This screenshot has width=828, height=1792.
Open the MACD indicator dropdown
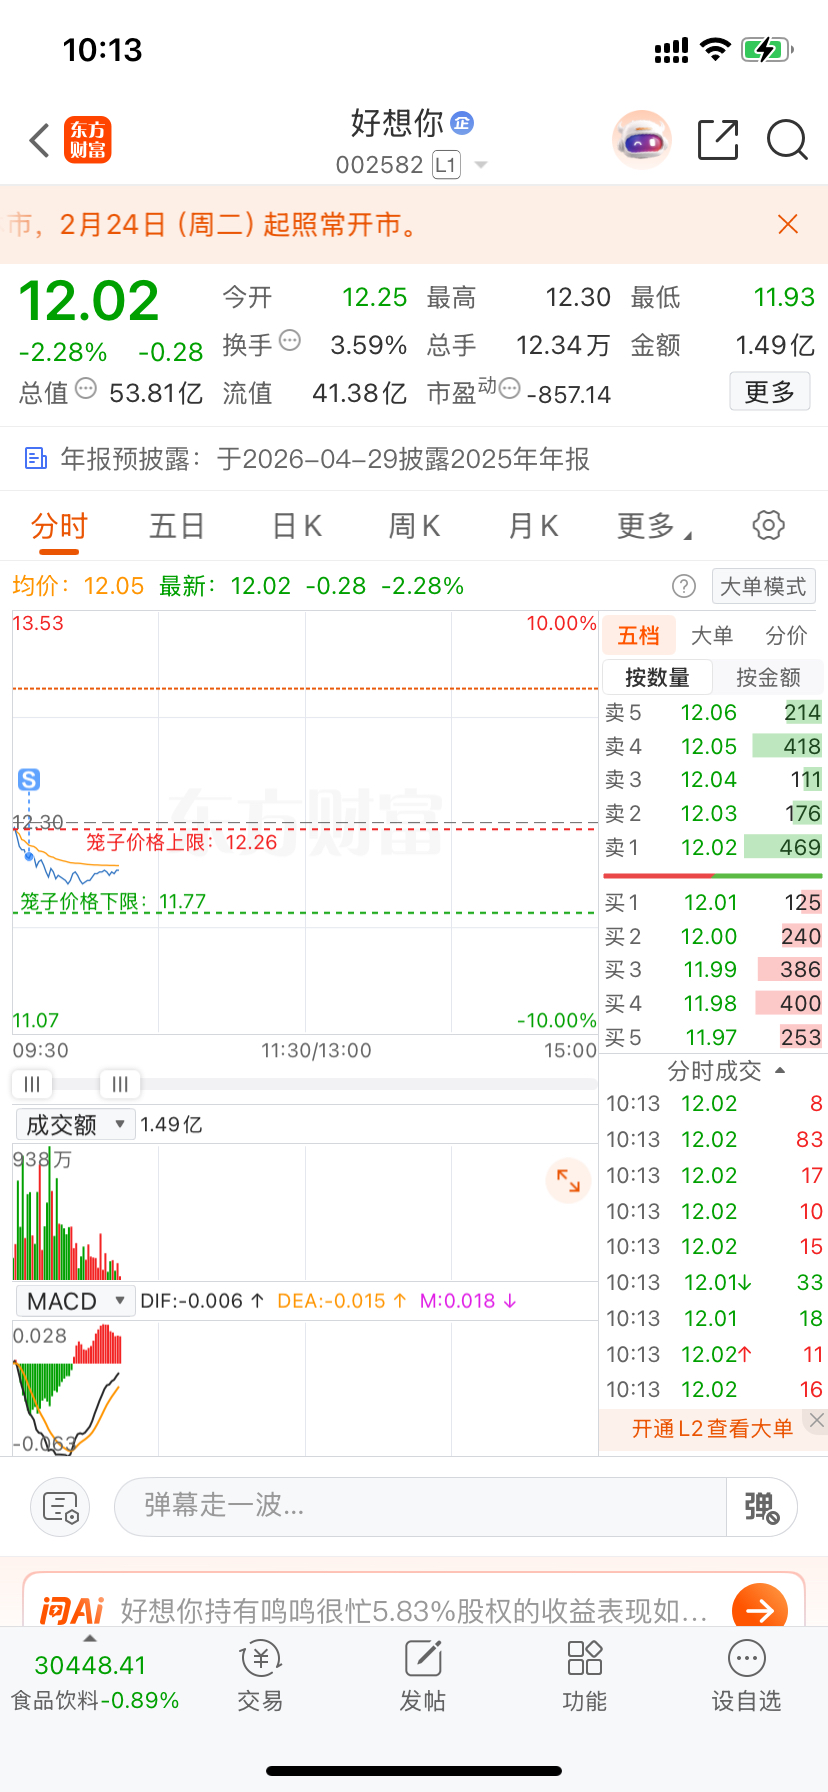pos(75,1301)
